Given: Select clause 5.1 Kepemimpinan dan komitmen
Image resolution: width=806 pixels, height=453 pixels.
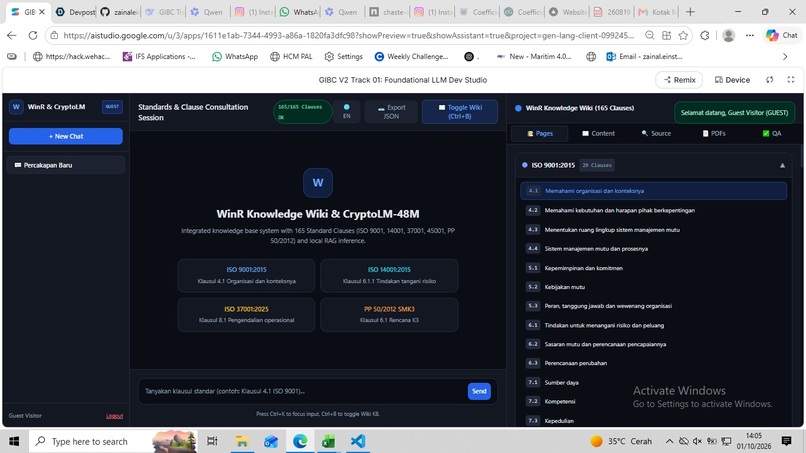Looking at the screenshot, I should [653, 268].
